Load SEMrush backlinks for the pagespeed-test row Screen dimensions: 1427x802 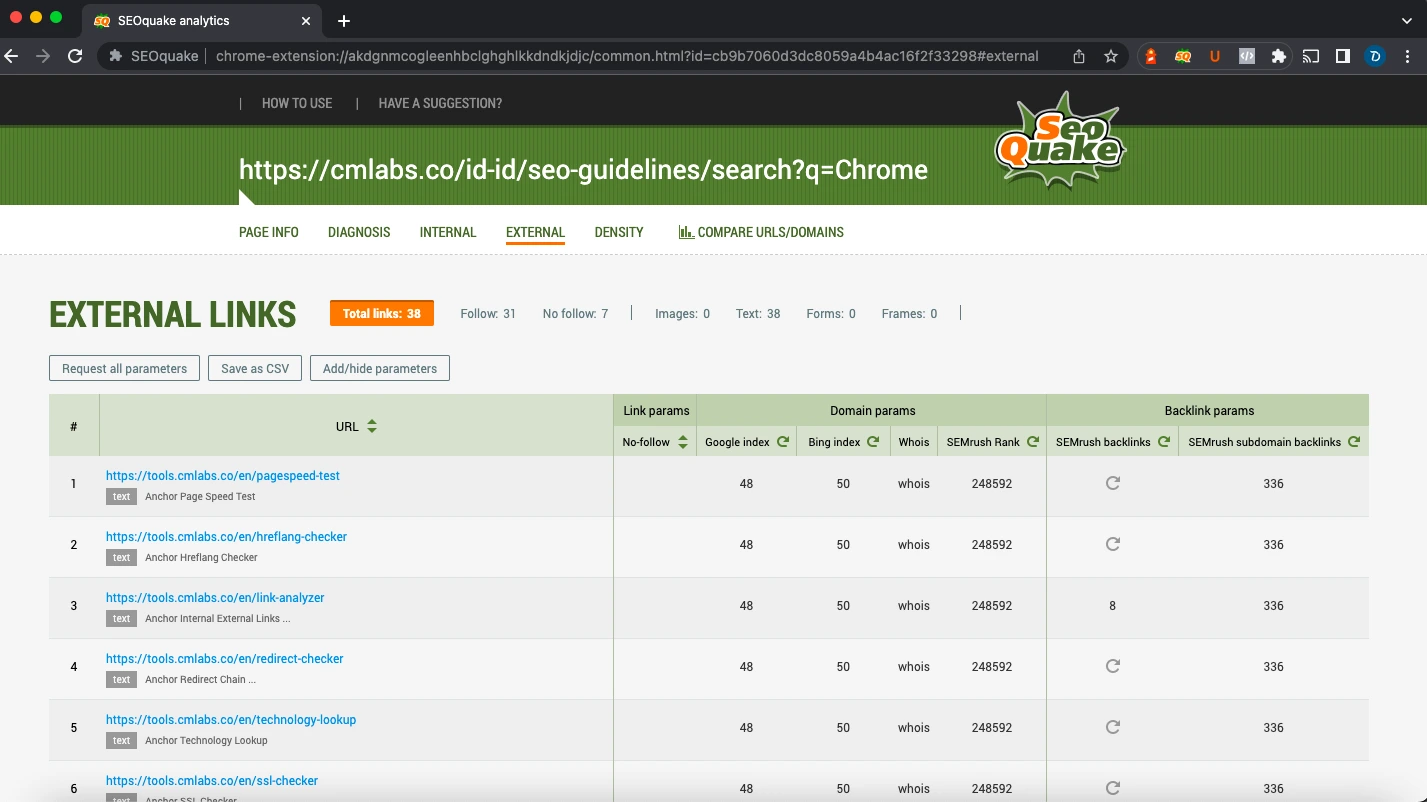click(1113, 483)
